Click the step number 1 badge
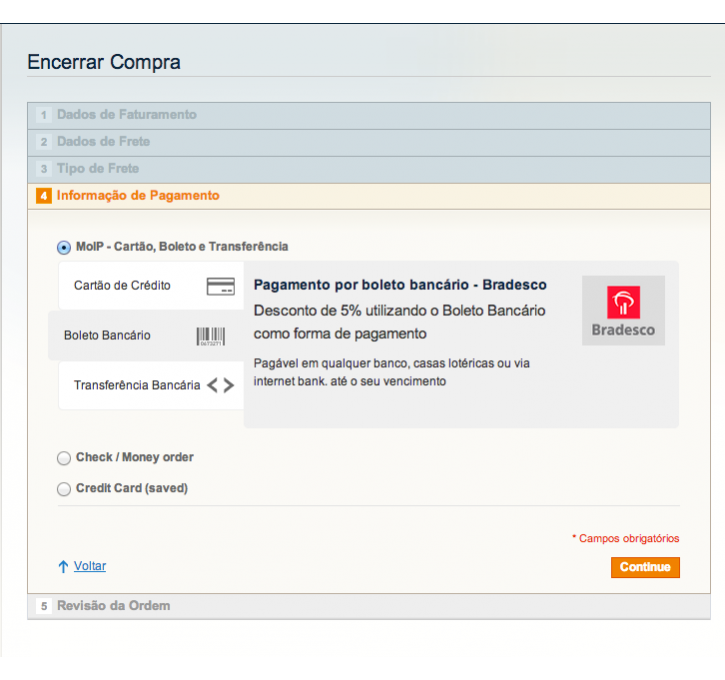Viewport: 725px width, 680px height. point(44,115)
